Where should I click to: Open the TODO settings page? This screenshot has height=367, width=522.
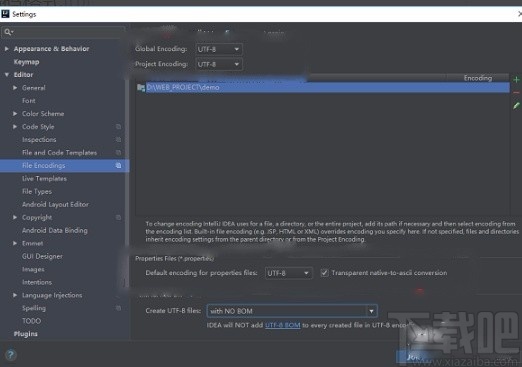coord(31,321)
